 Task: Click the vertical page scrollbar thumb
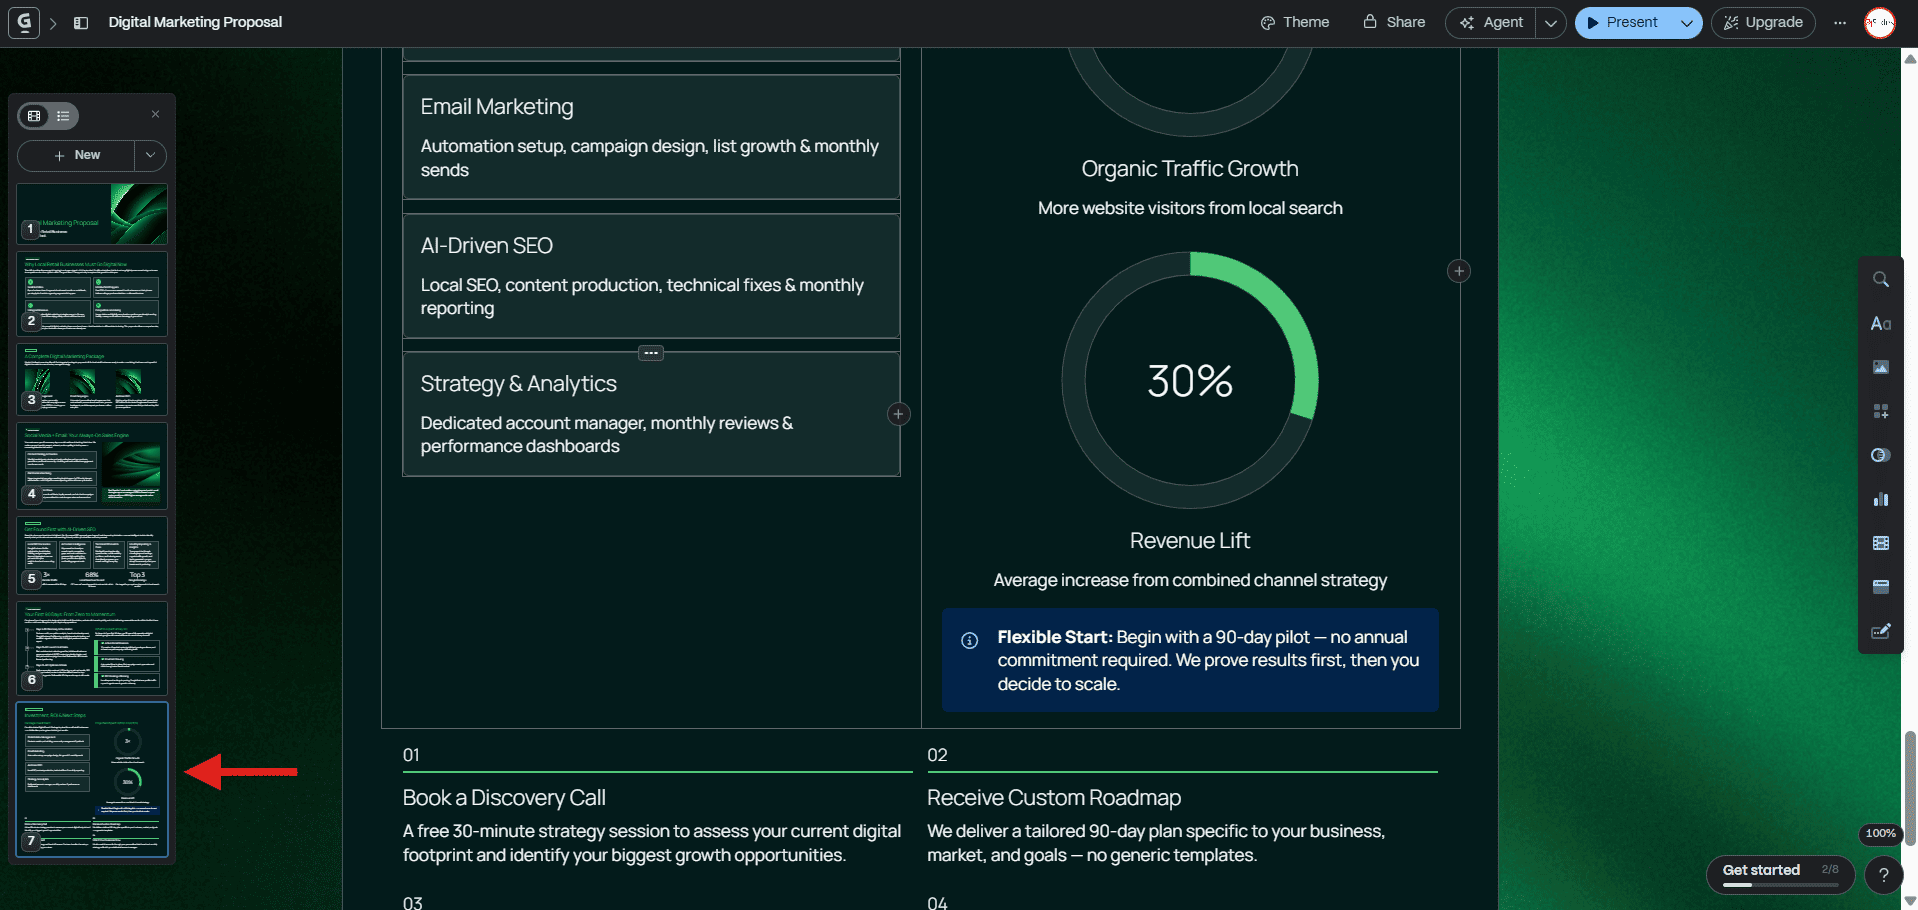(1910, 788)
